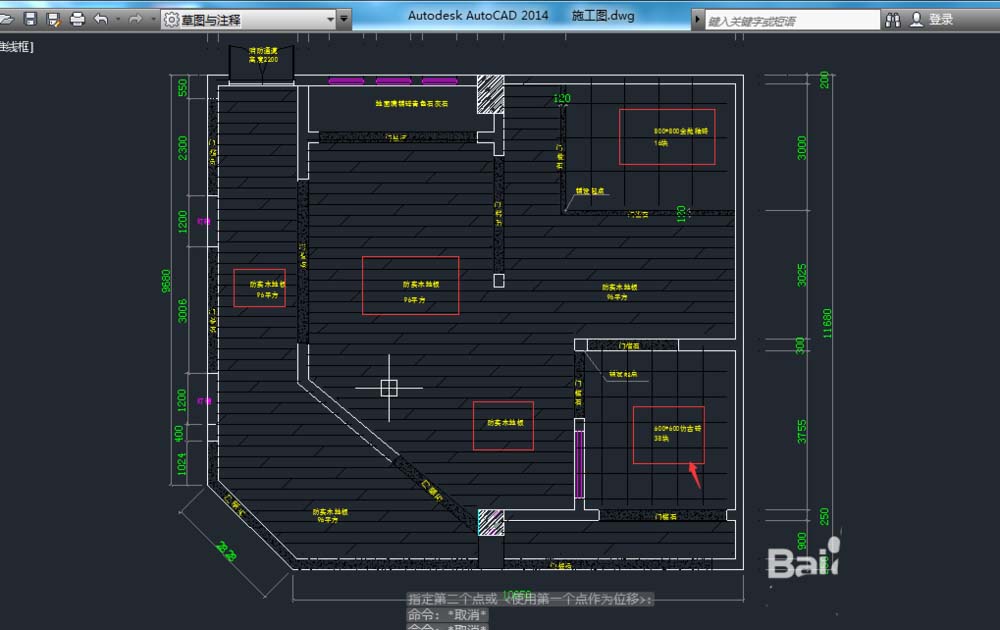Click the Save icon in quick access toolbar
The image size is (1000, 630).
tap(30, 19)
